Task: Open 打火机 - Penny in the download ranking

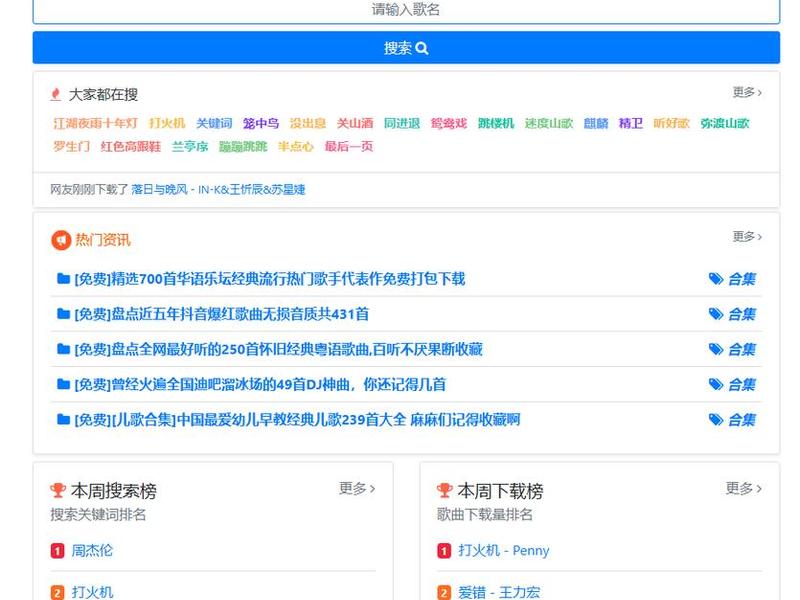Action: (504, 551)
